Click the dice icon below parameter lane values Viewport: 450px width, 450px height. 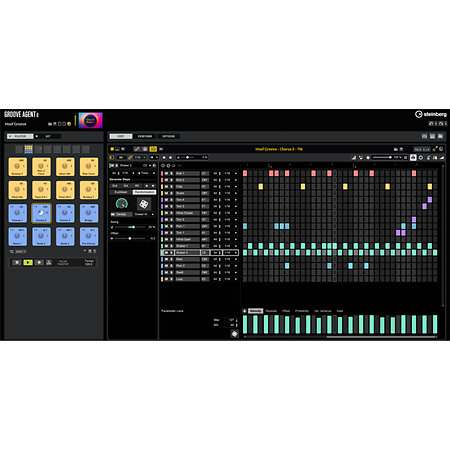[x=234, y=333]
